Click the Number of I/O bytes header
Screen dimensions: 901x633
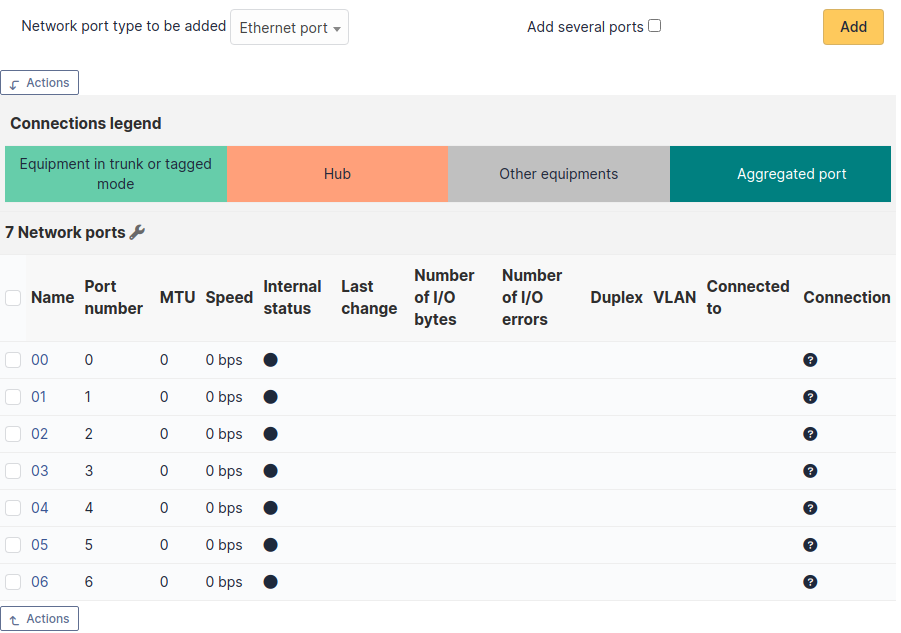444,298
